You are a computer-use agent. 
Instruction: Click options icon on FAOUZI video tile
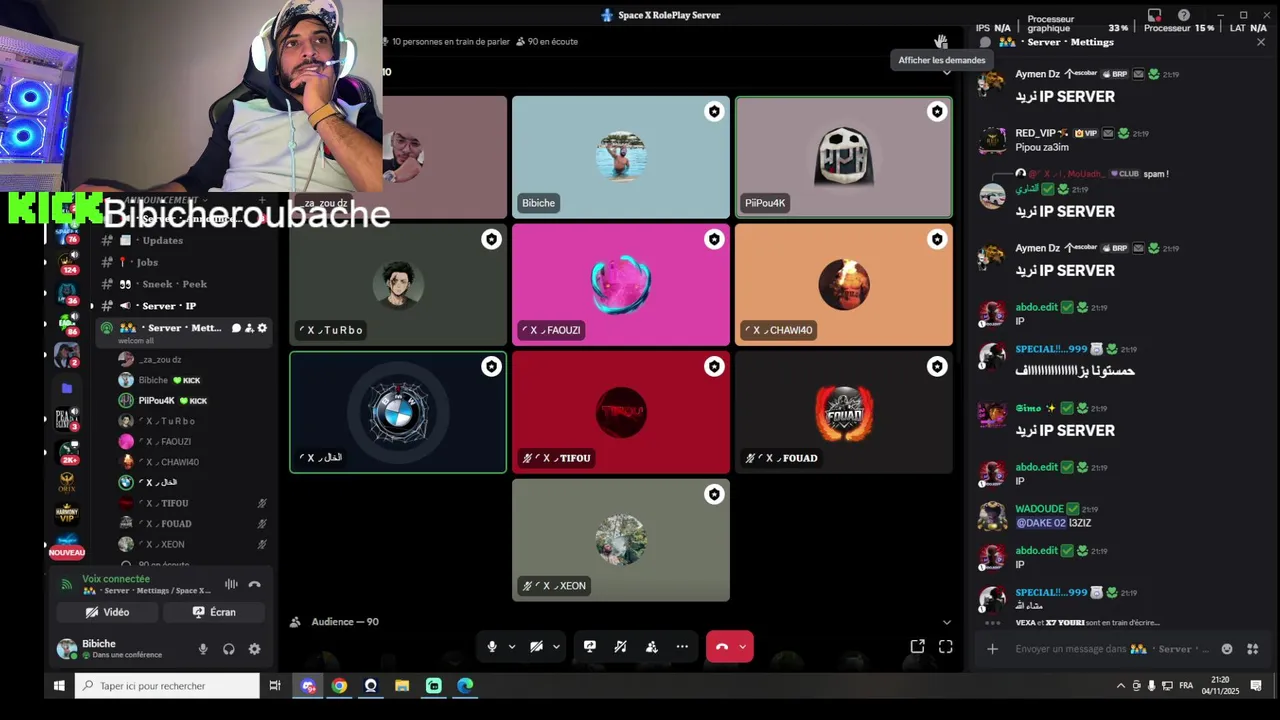click(x=714, y=240)
